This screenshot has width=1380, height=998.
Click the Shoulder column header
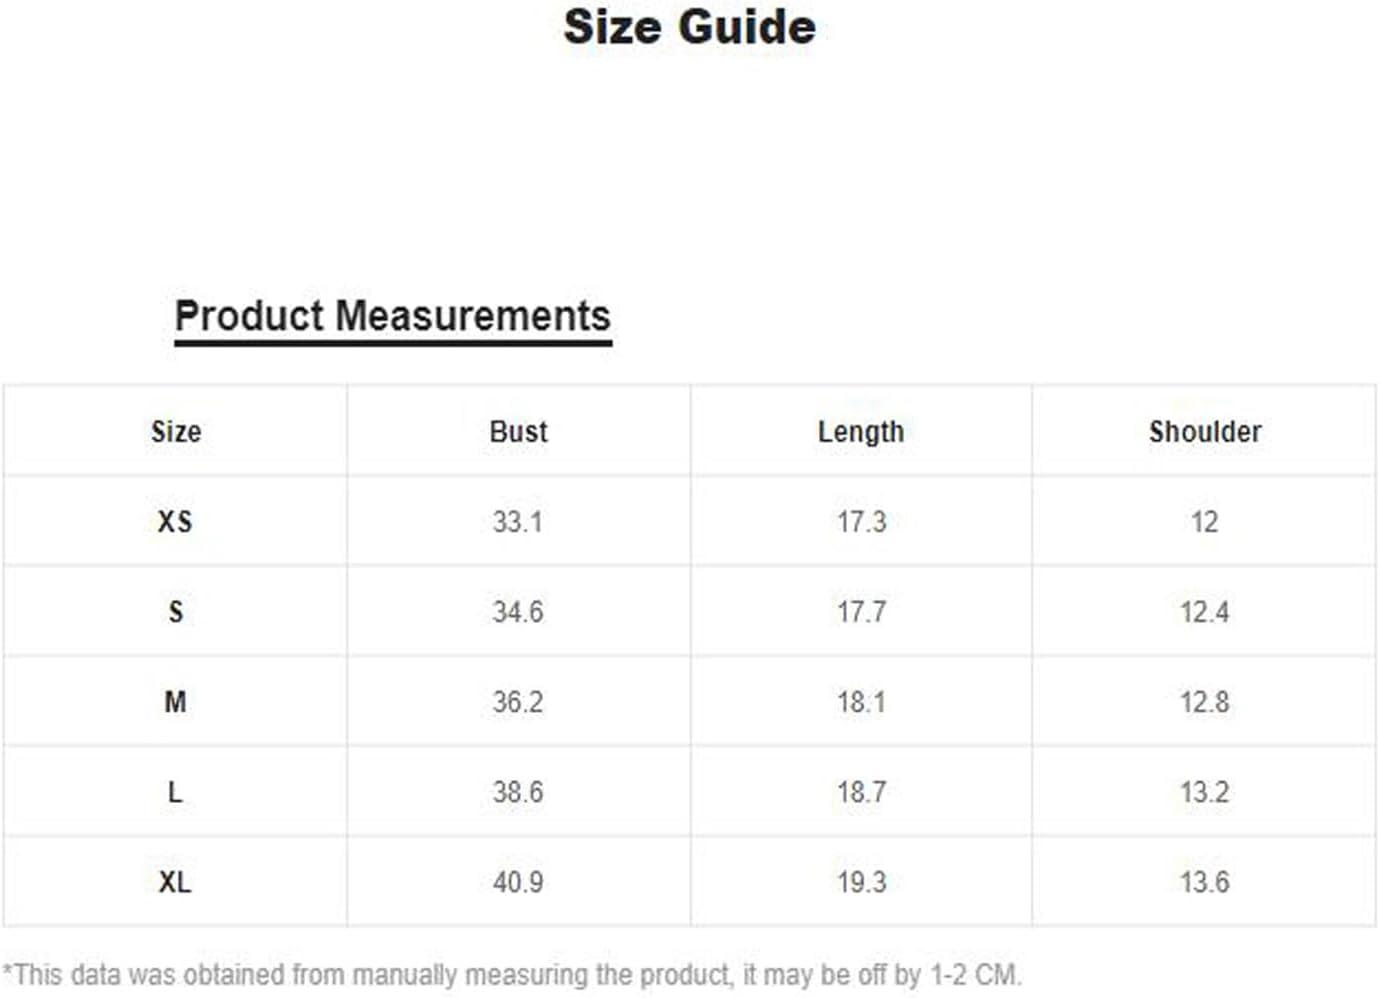1205,432
